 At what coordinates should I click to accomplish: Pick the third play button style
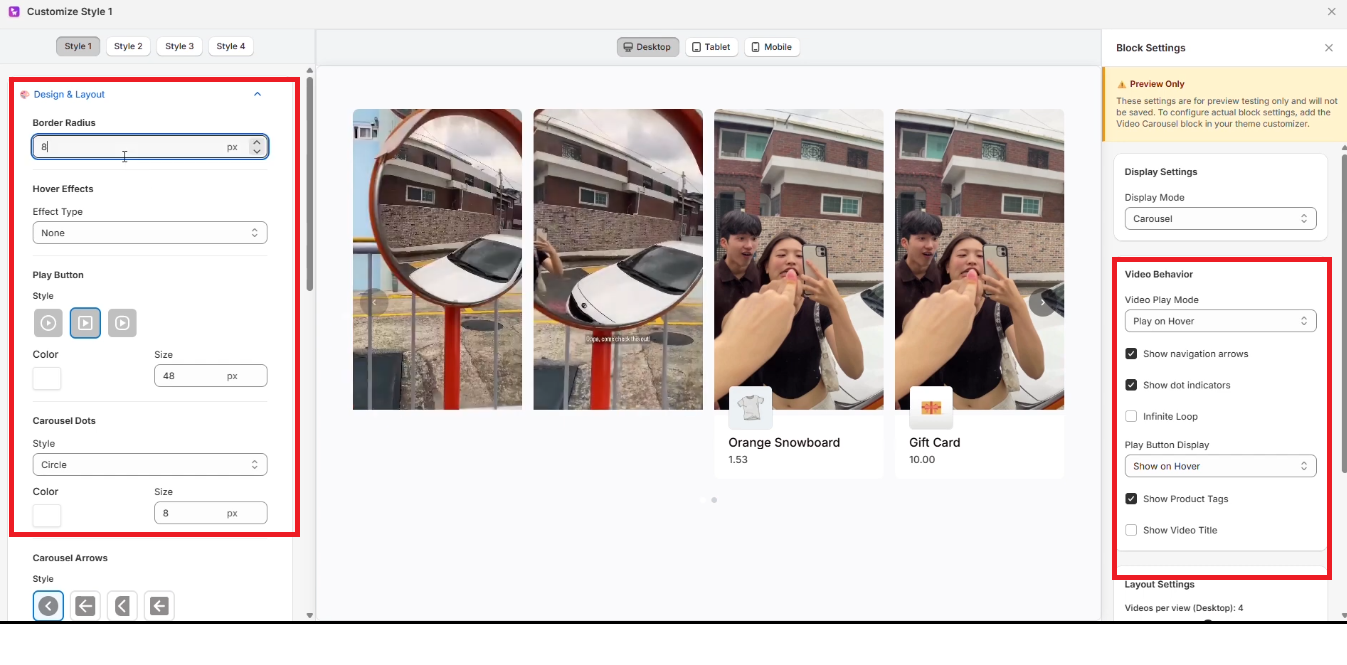122,323
